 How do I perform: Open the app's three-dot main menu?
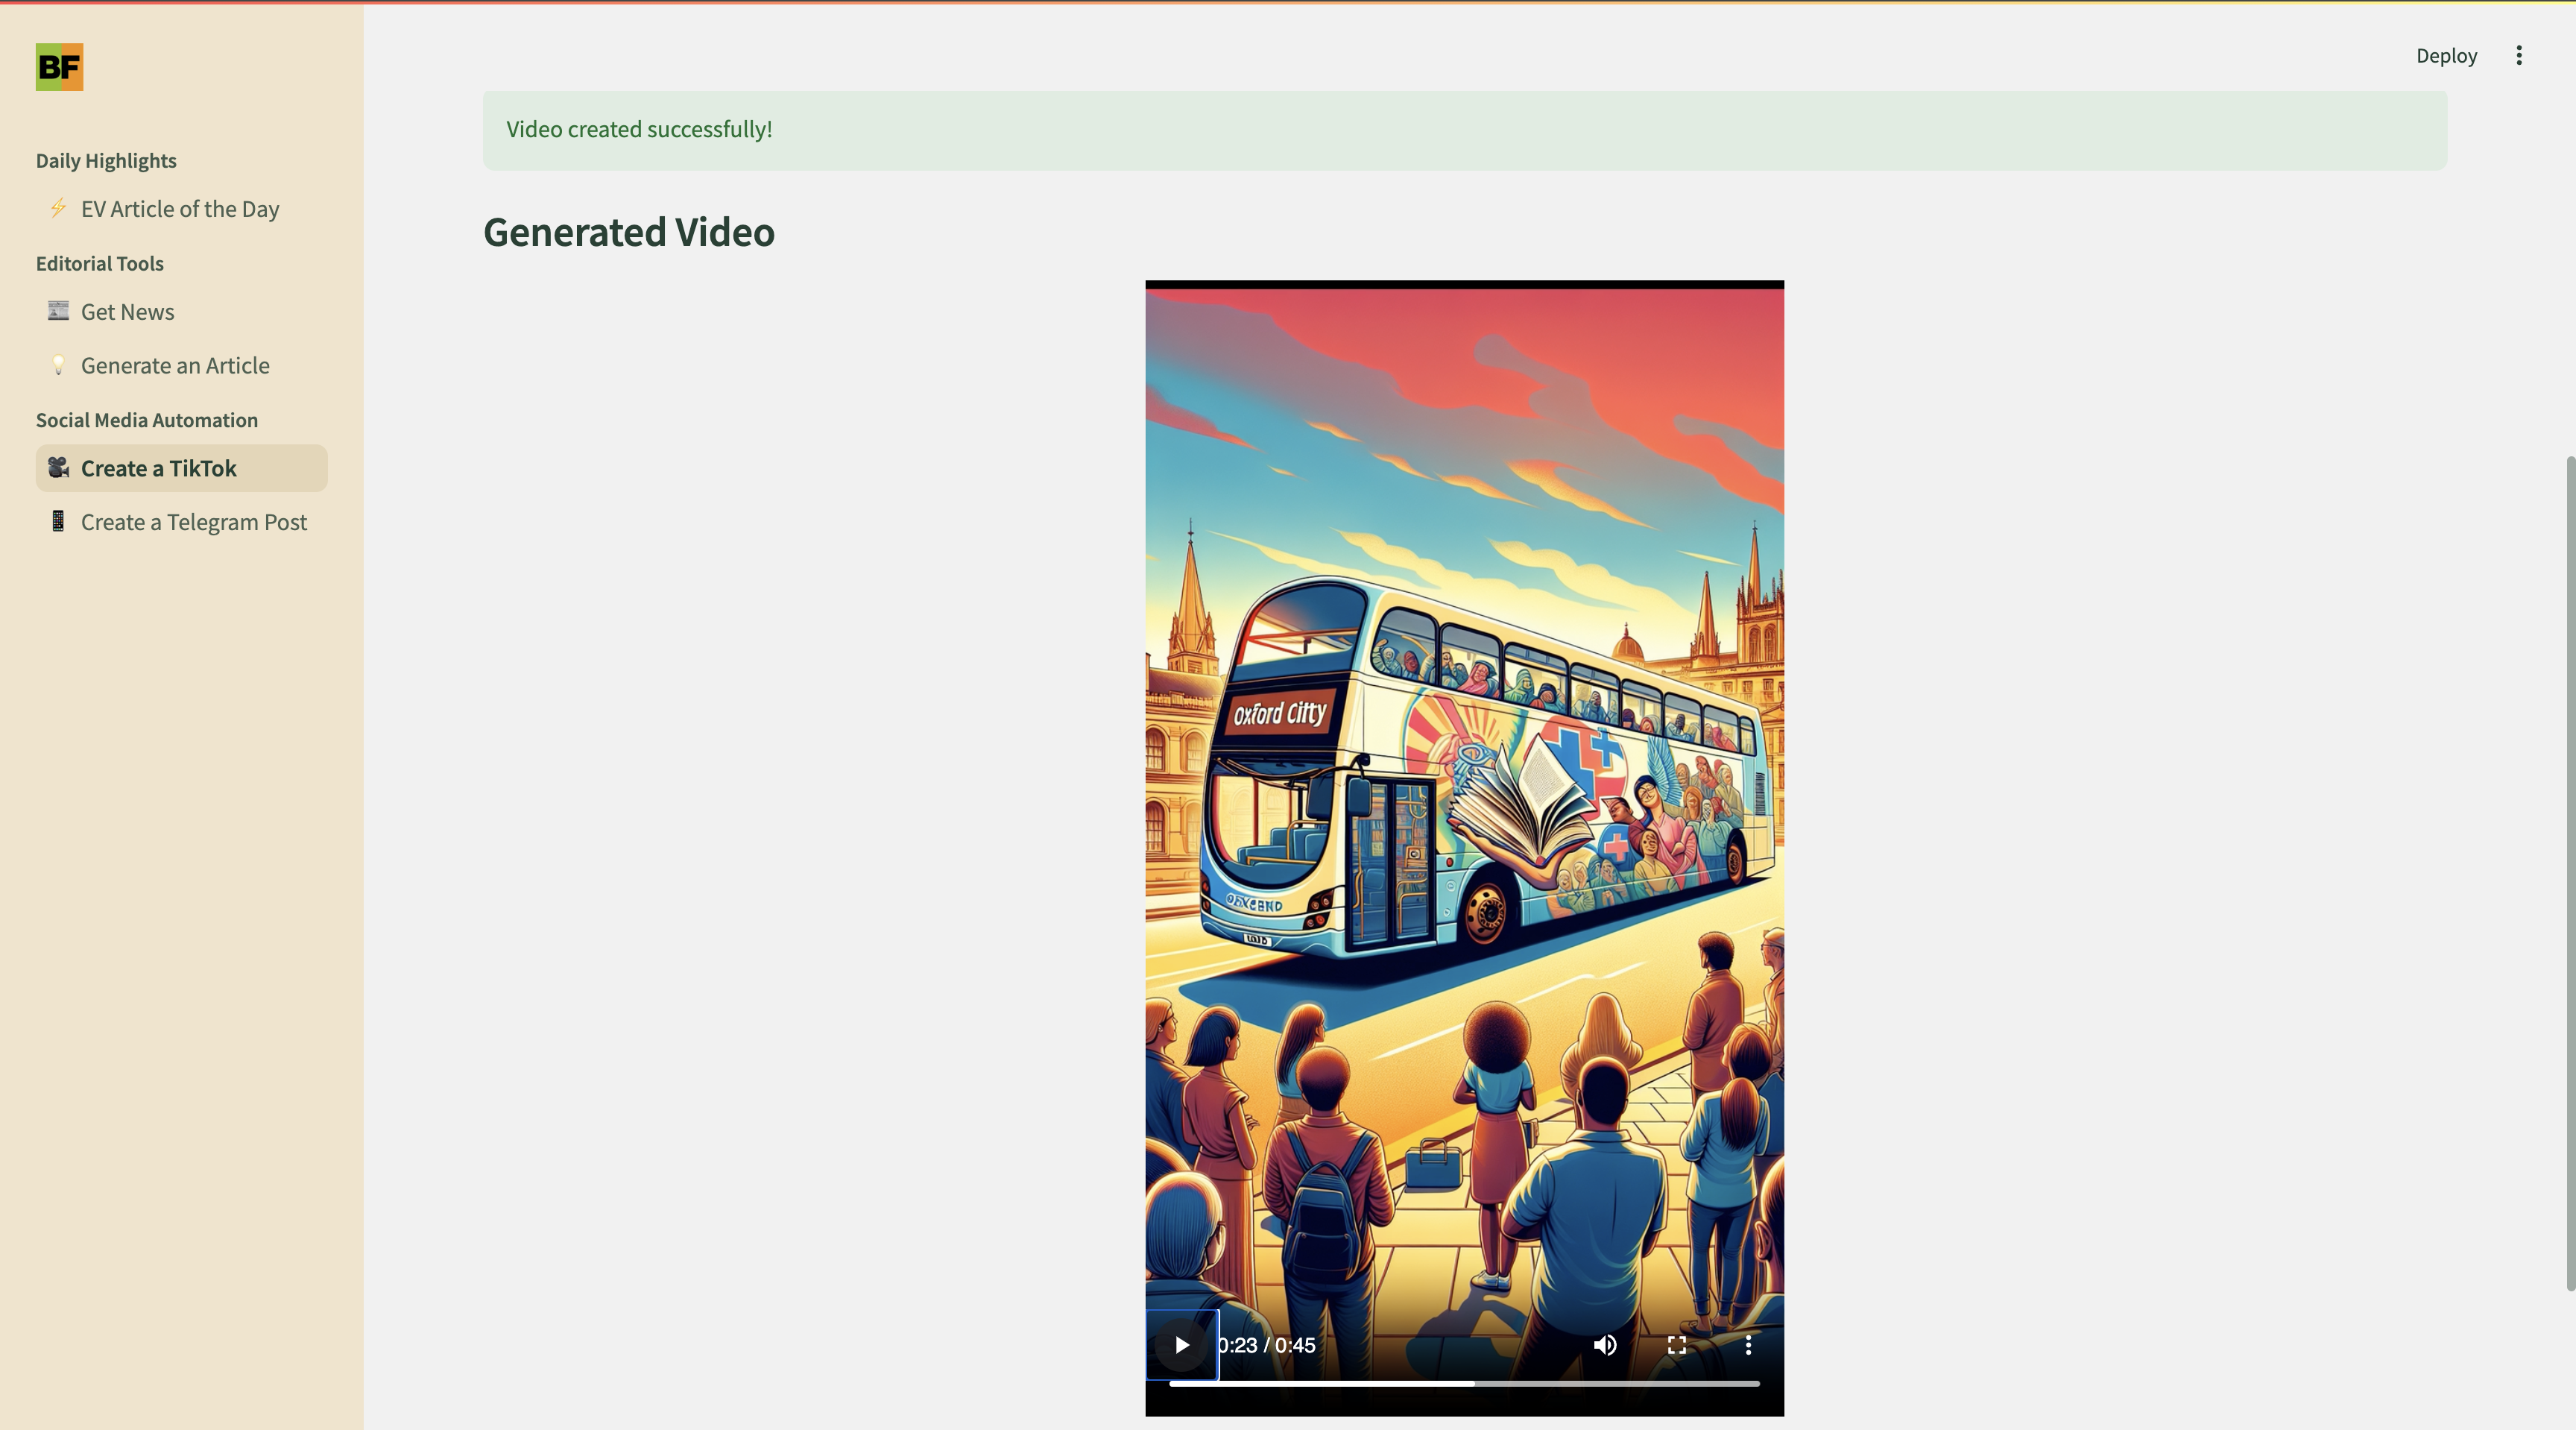(2519, 56)
